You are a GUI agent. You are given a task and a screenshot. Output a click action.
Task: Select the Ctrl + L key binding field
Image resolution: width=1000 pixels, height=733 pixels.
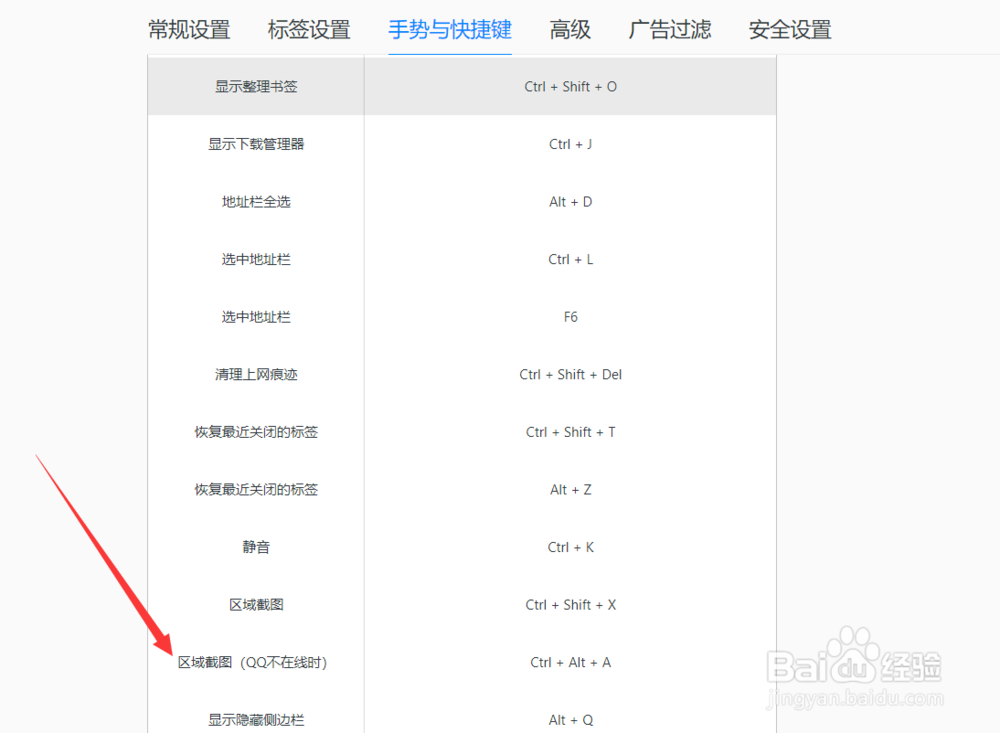coord(570,259)
